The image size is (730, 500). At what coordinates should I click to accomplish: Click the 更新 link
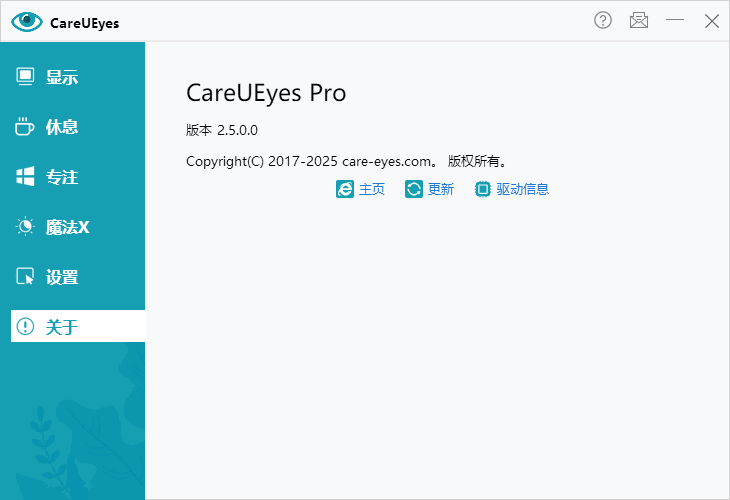click(x=441, y=189)
